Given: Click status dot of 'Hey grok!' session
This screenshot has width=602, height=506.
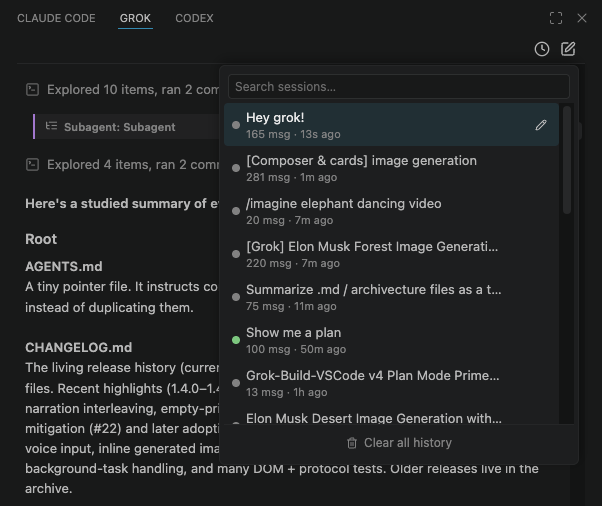Looking at the screenshot, I should 236,125.
